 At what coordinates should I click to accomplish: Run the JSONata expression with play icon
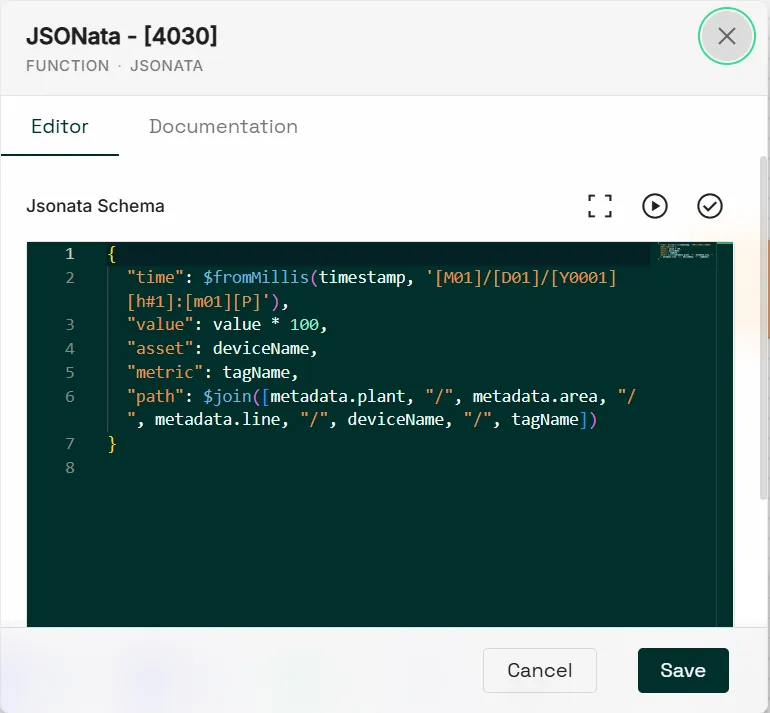[655, 206]
